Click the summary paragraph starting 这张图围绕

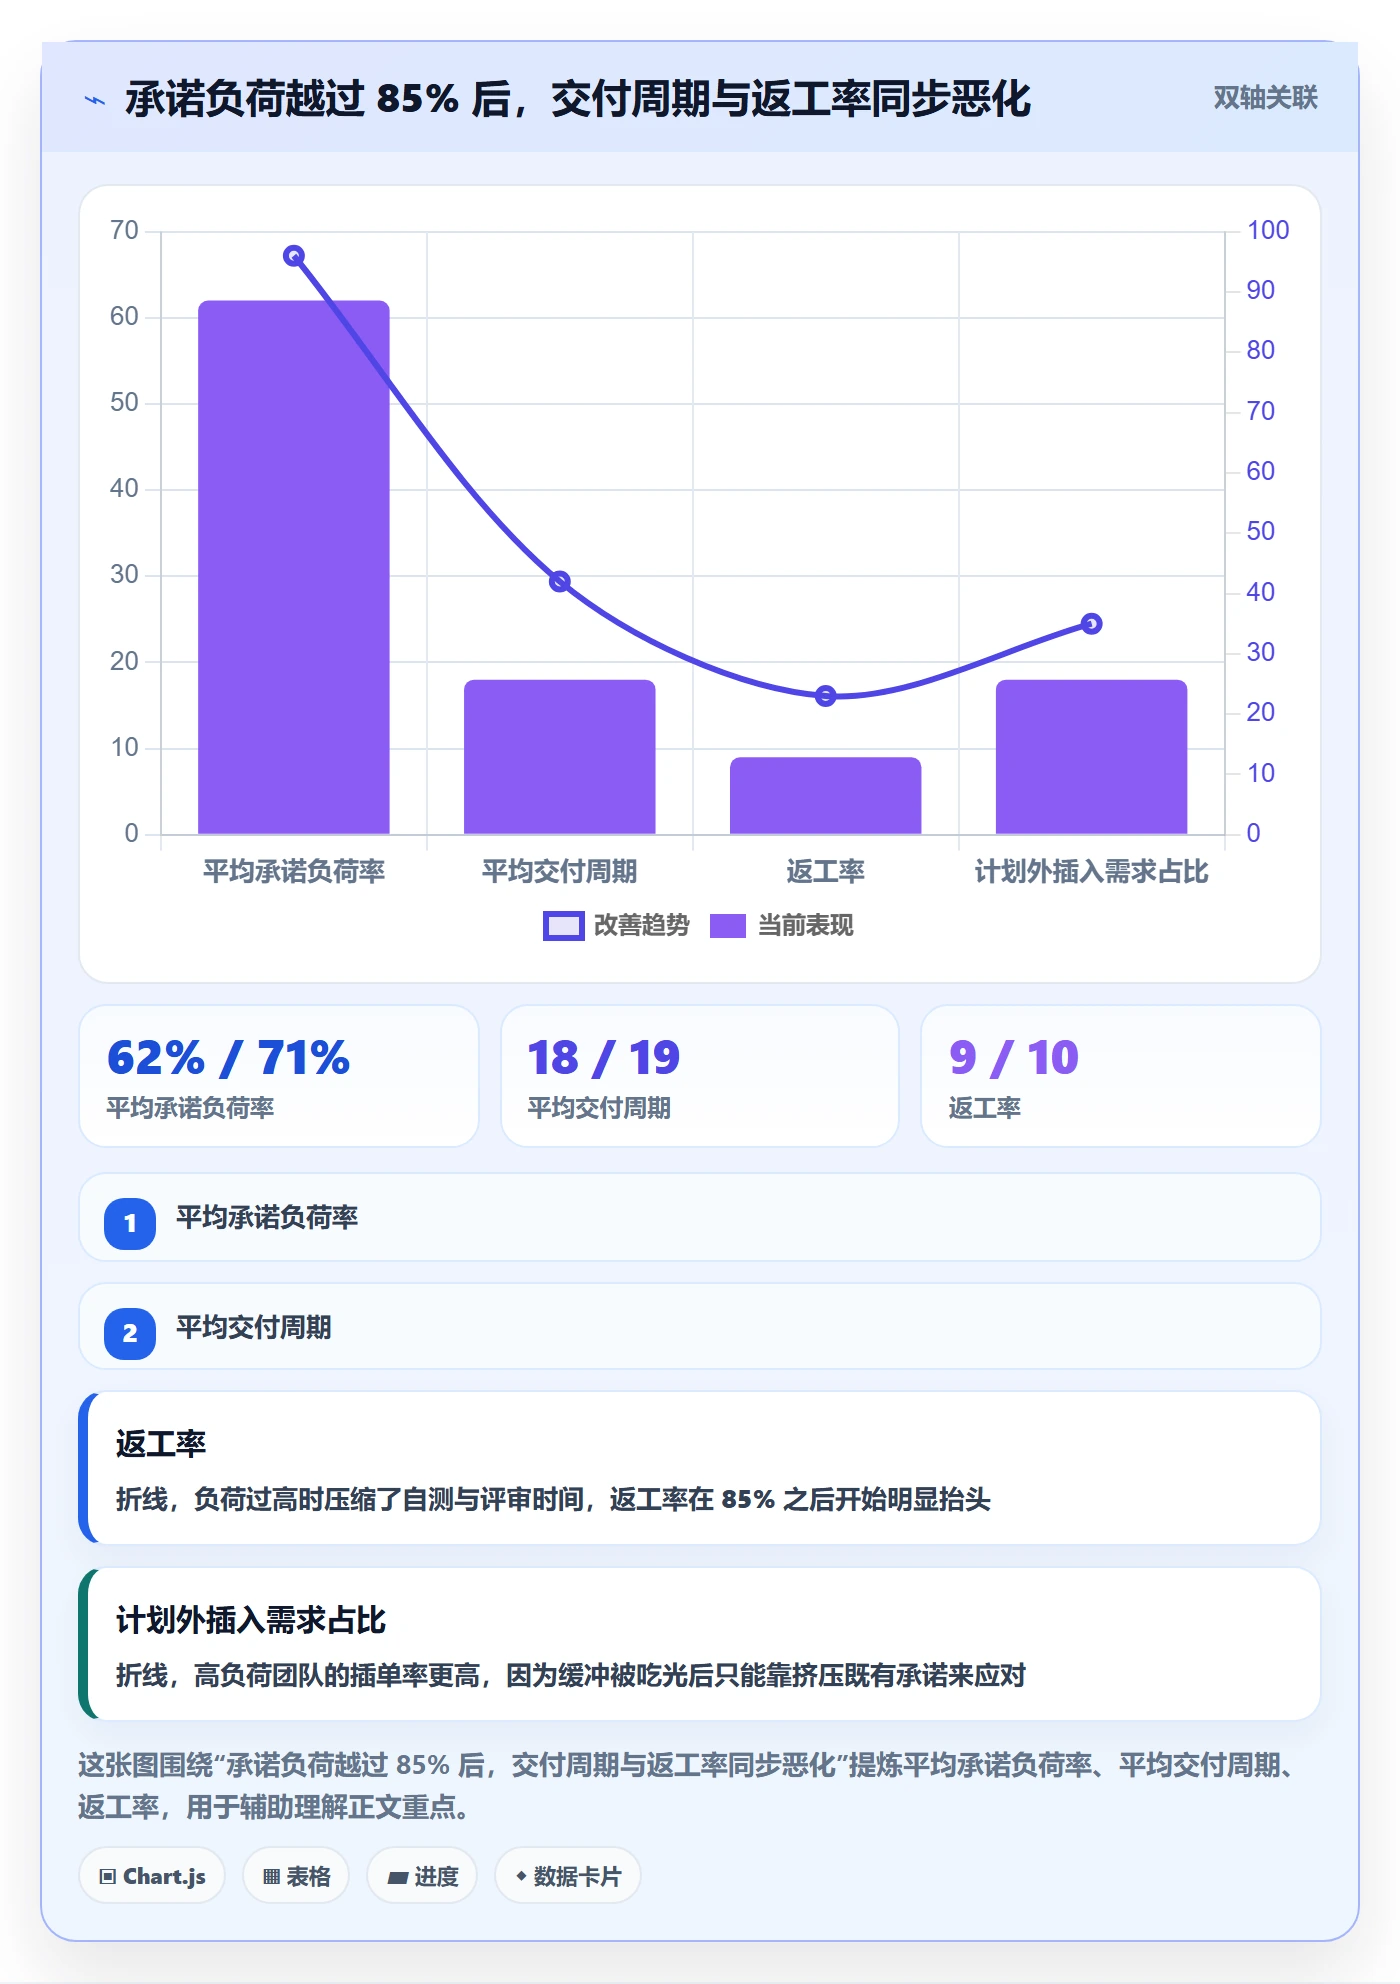(x=690, y=1786)
